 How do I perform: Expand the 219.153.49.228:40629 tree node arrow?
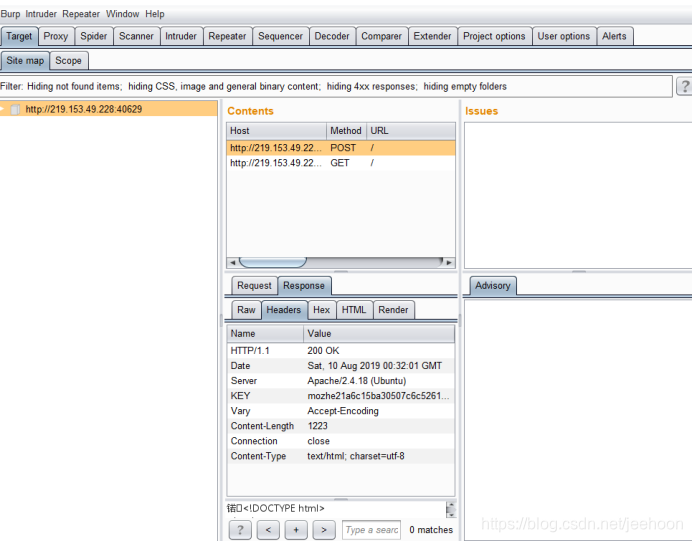2,109
